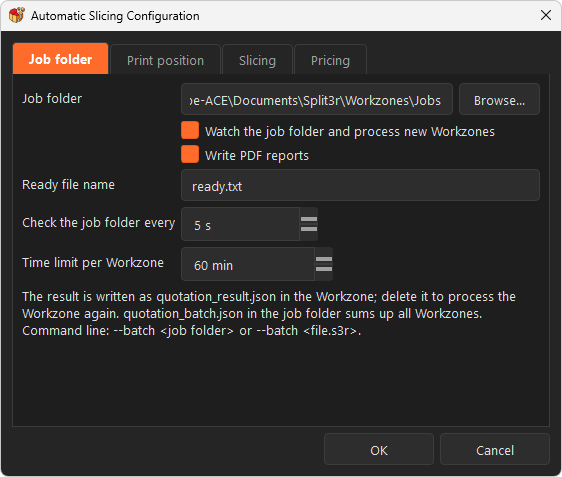Confirm settings with the OK button
Viewport: 562px width, 477px height.
click(379, 450)
